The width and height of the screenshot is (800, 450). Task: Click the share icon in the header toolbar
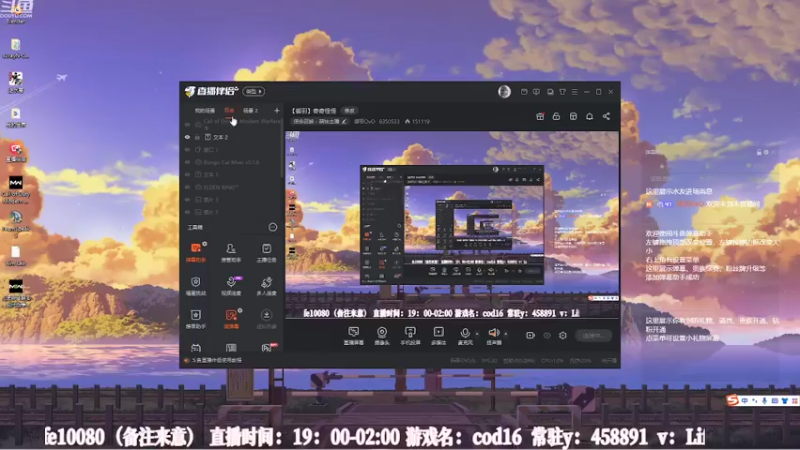click(x=606, y=116)
